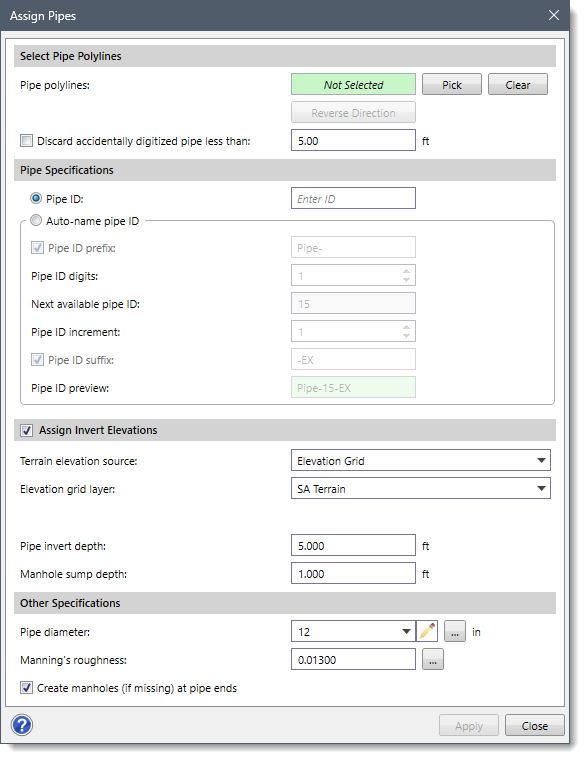Select the Auto-name pipe ID radio button

(36, 221)
